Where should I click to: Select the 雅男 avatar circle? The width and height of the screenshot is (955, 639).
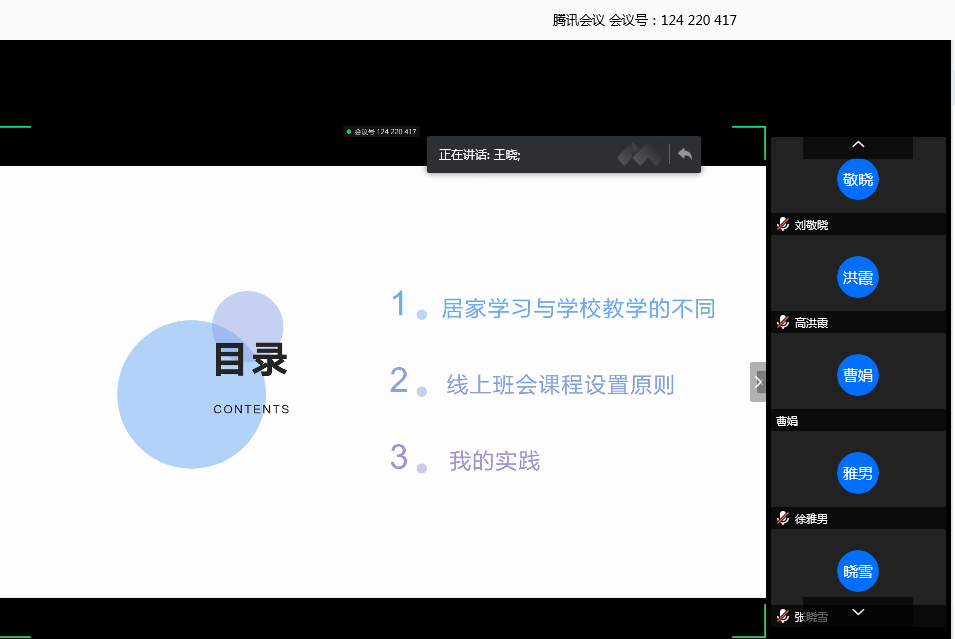pos(858,473)
